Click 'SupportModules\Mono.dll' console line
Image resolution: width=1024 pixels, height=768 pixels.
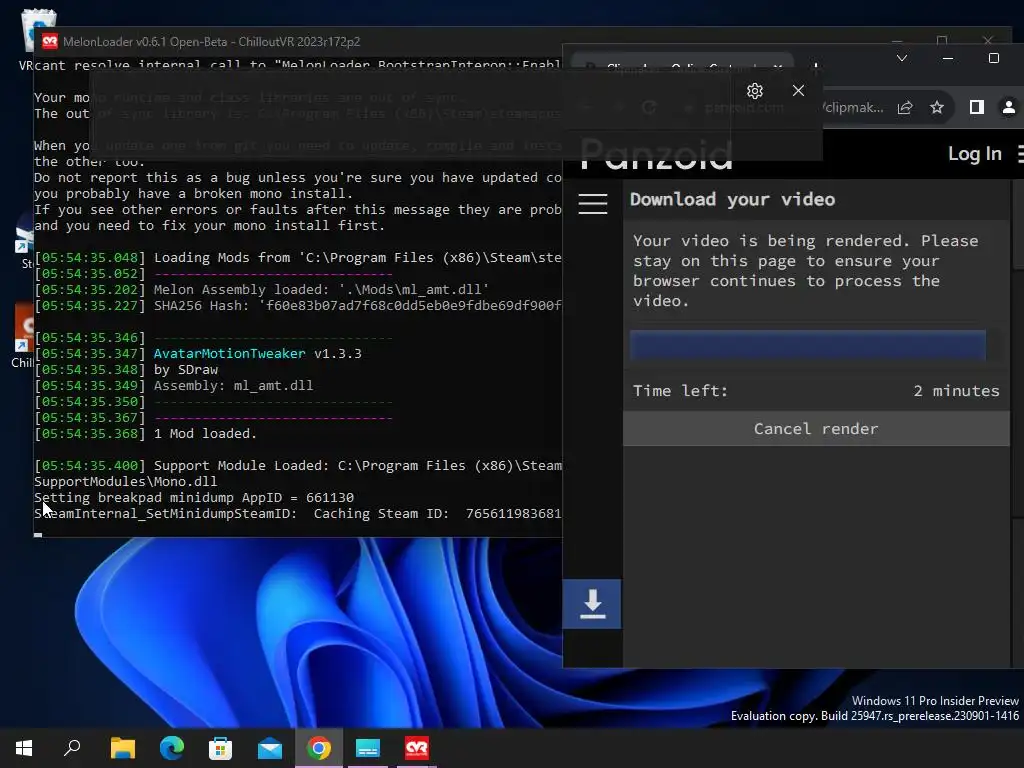pos(125,481)
